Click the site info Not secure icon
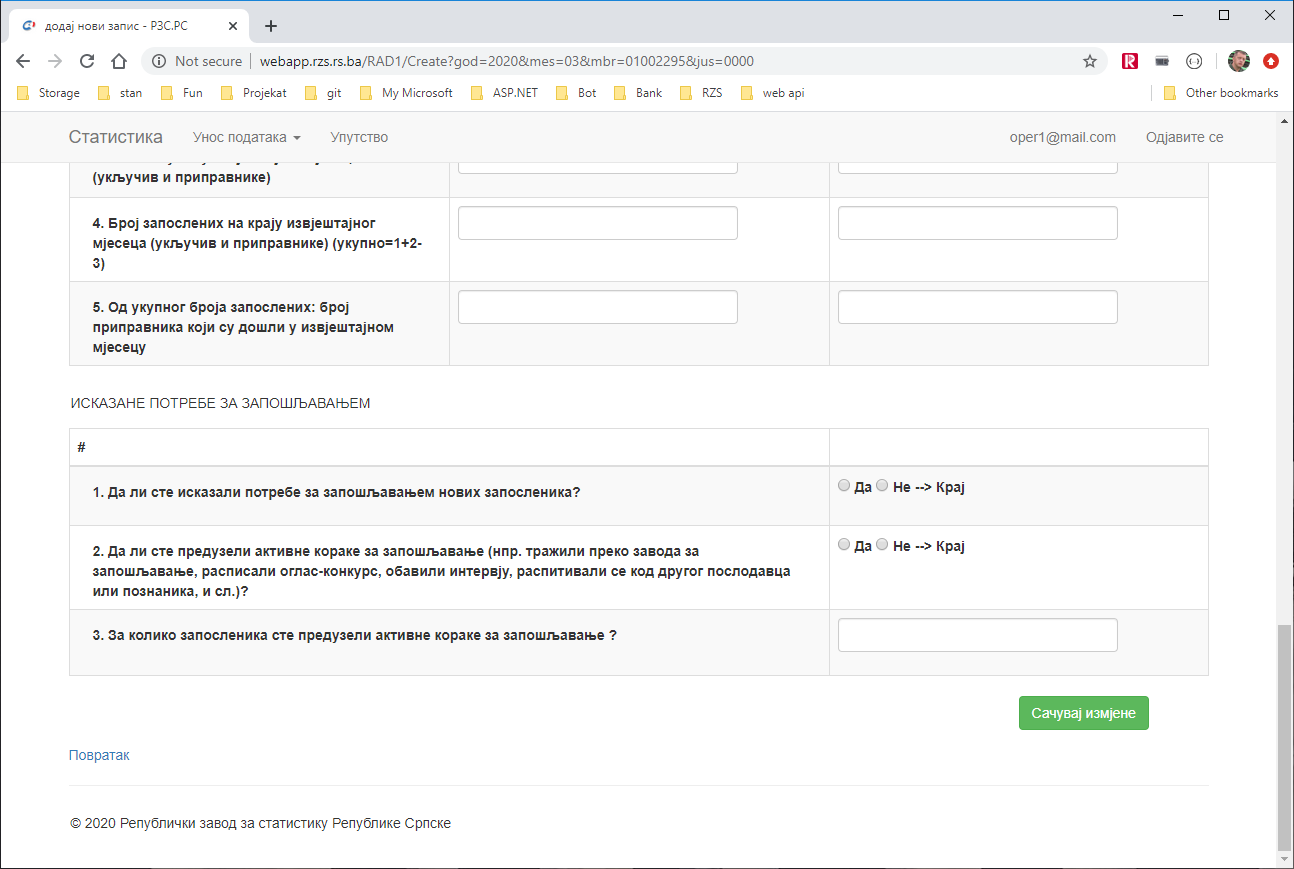Image resolution: width=1294 pixels, height=869 pixels. click(x=159, y=61)
